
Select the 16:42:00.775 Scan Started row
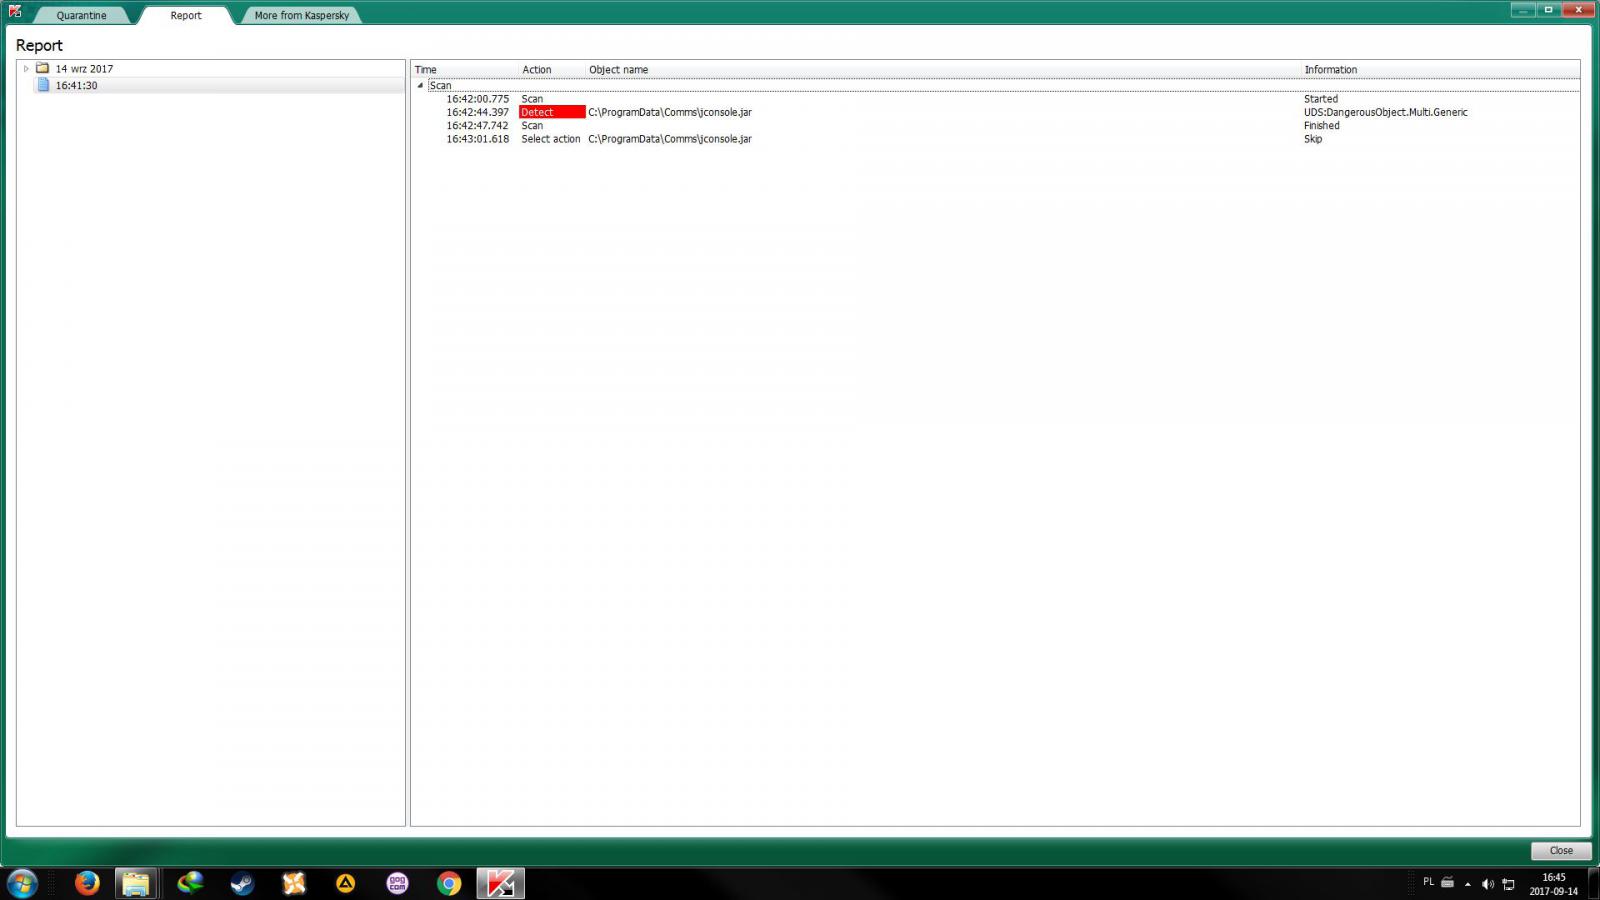(x=996, y=99)
